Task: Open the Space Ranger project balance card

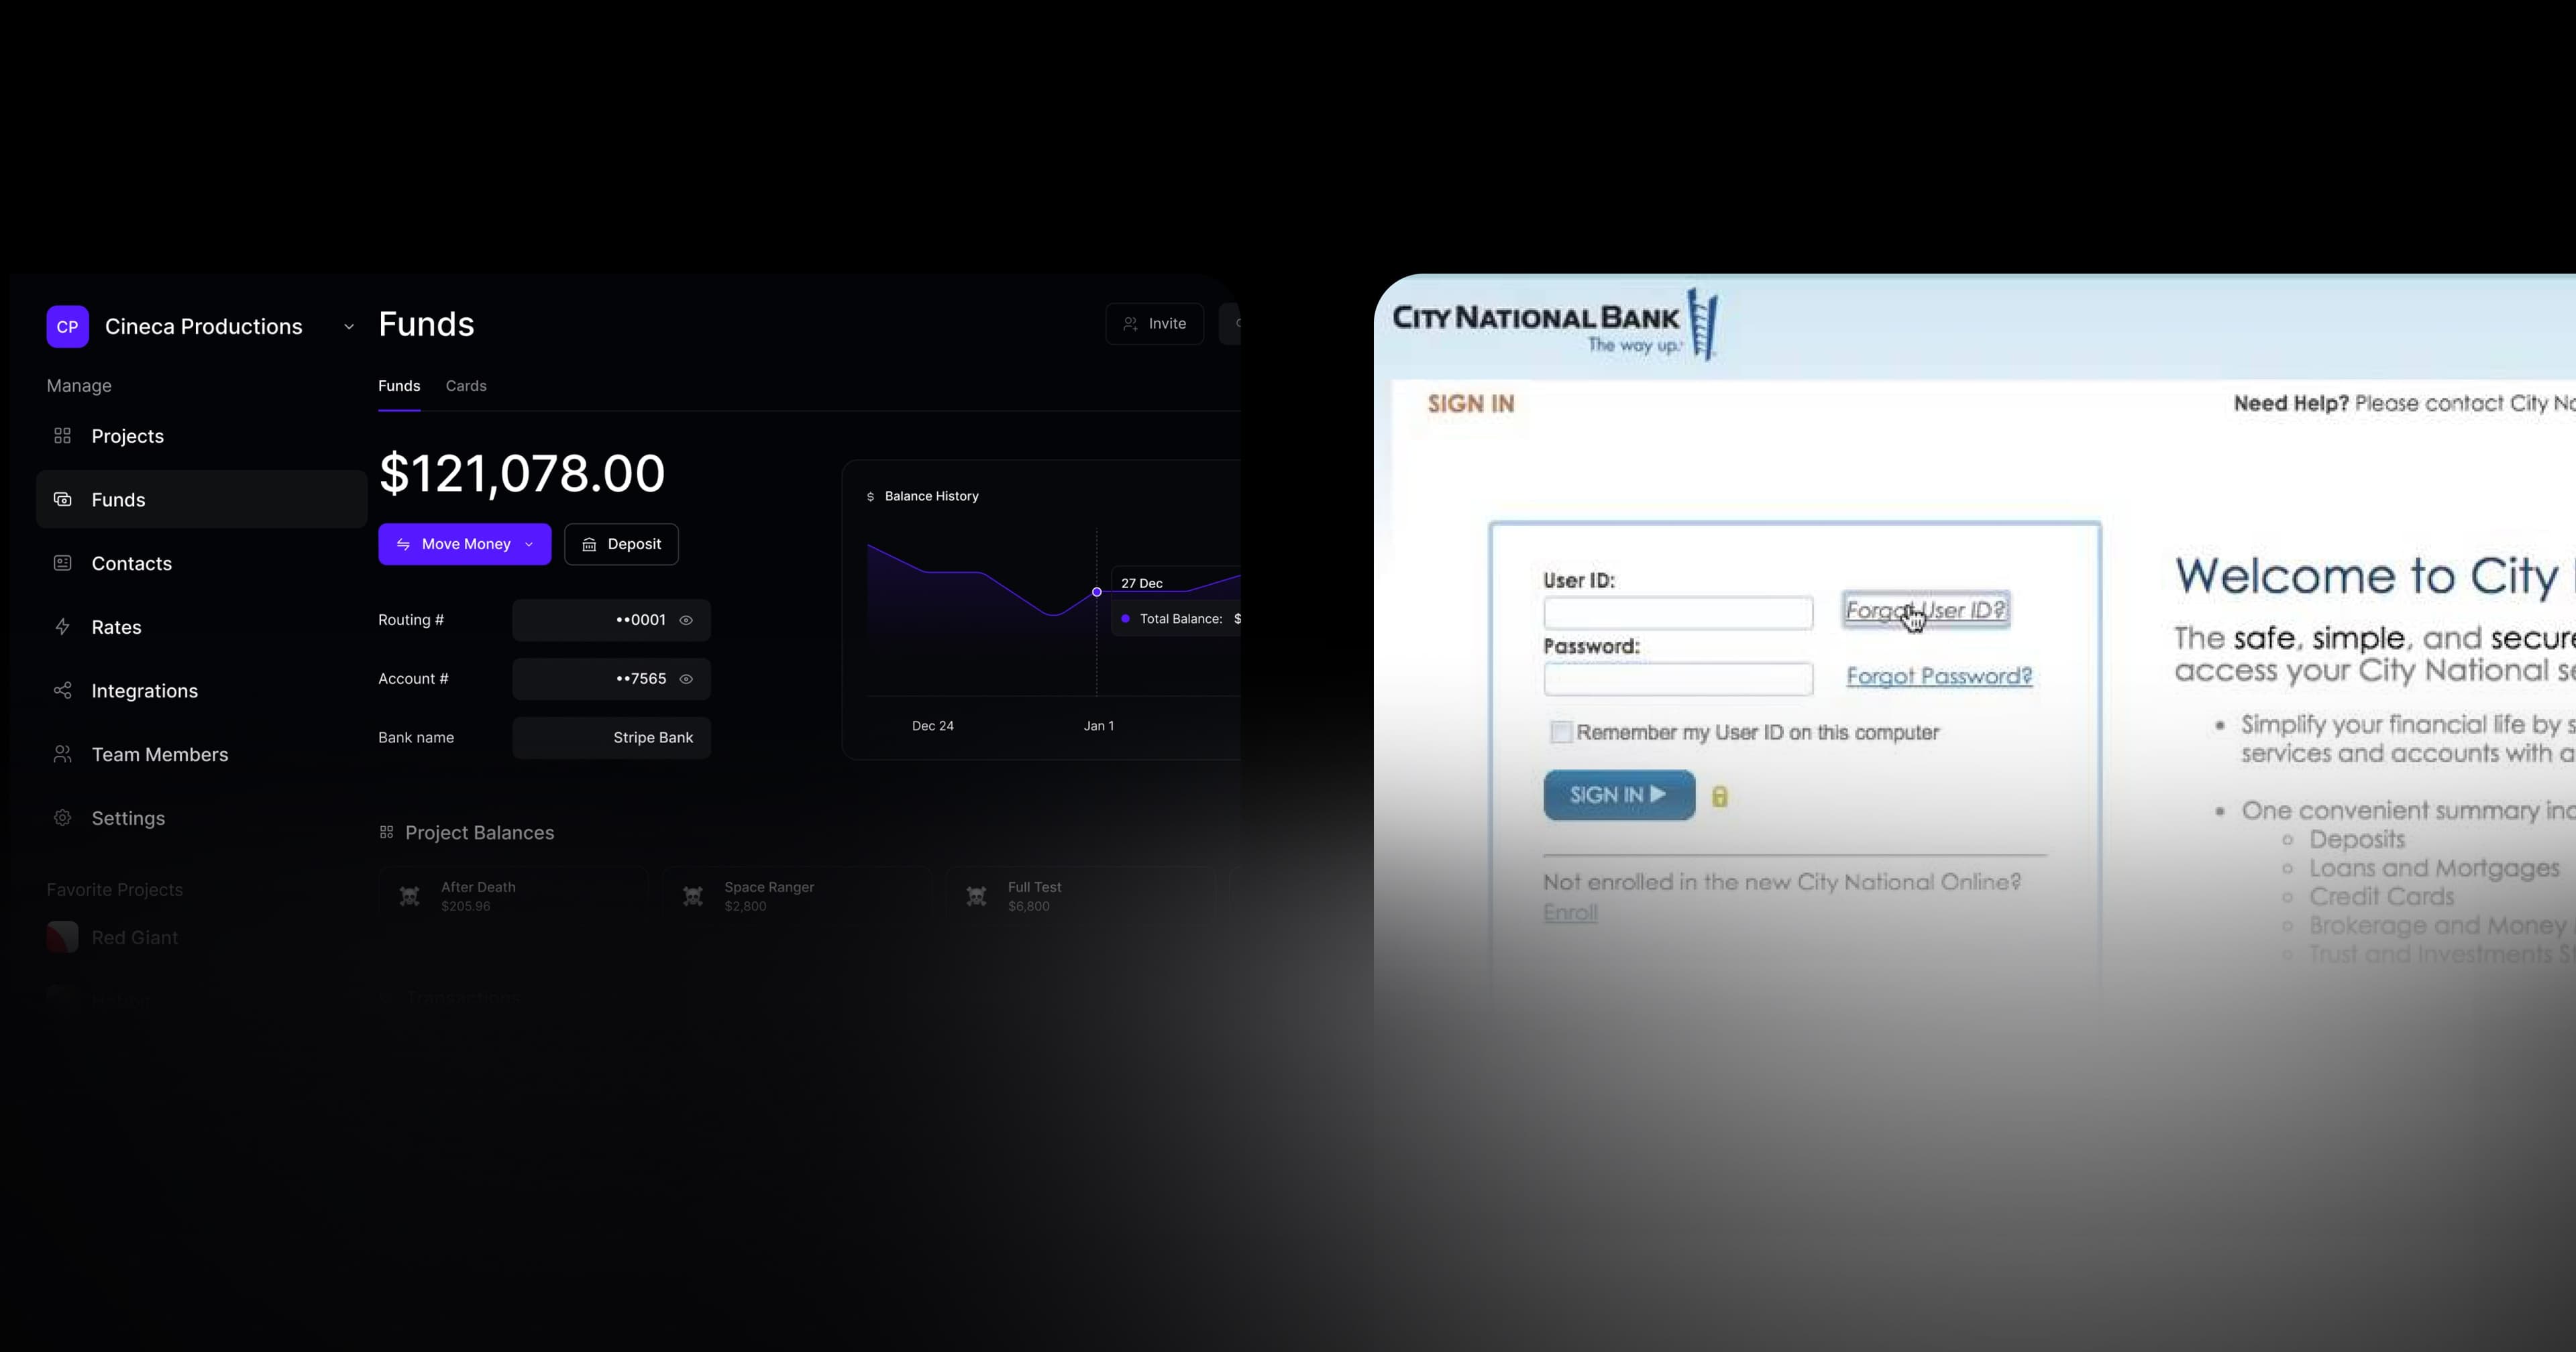Action: point(797,896)
